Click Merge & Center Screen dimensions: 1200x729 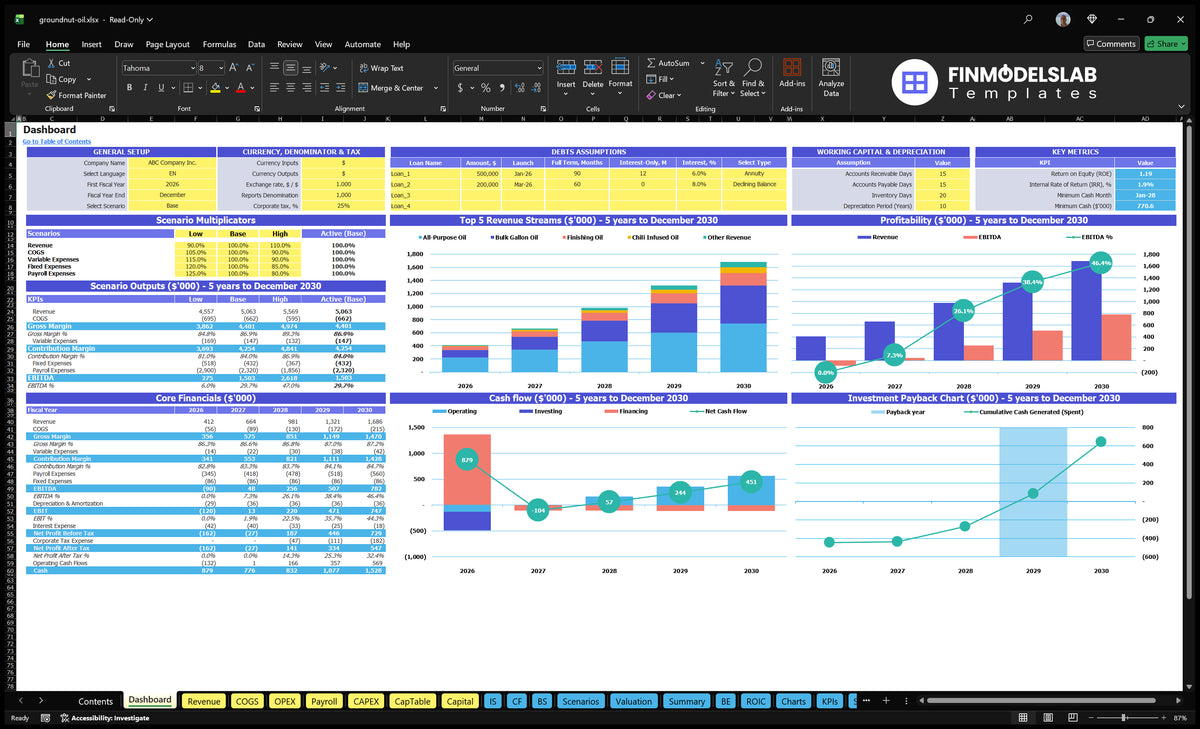pyautogui.click(x=391, y=88)
